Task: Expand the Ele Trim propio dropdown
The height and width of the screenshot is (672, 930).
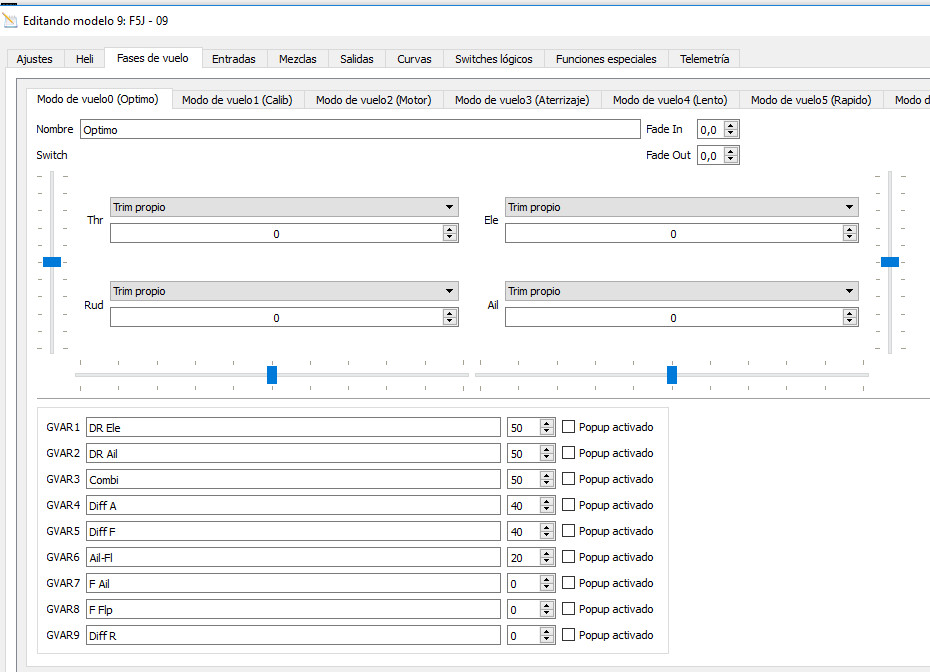Action: (x=681, y=207)
